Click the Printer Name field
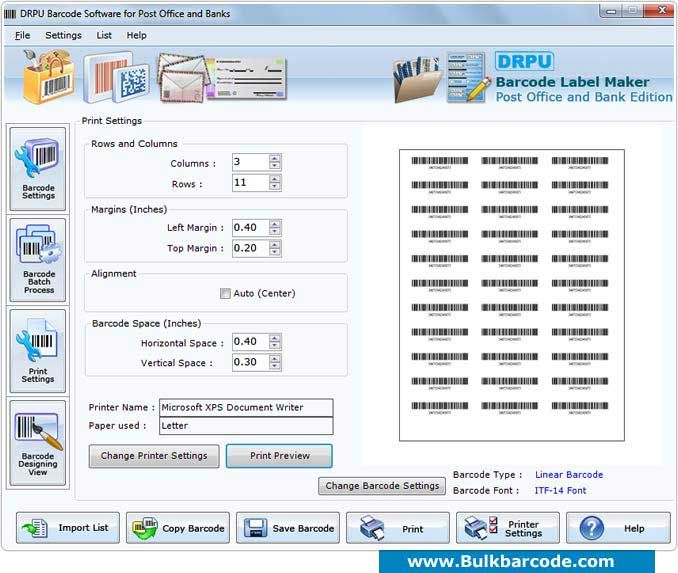This screenshot has width=678, height=573. click(x=246, y=407)
